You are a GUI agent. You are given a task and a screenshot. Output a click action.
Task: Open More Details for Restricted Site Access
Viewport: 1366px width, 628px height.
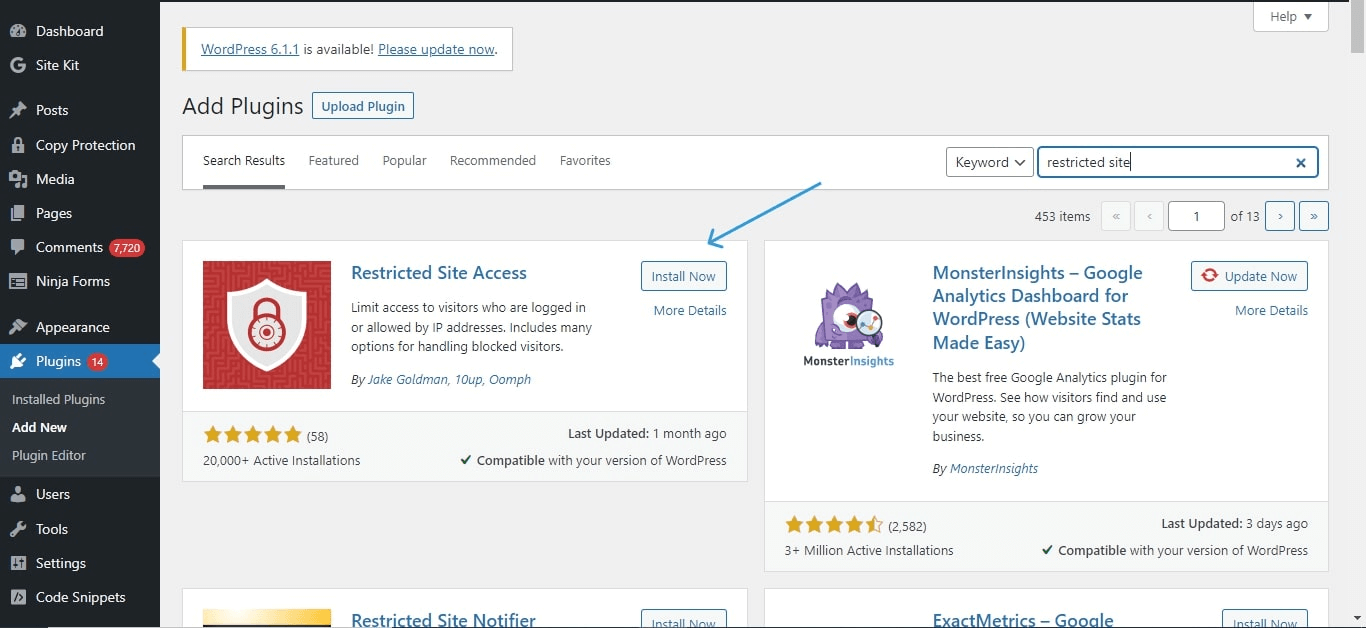(690, 310)
